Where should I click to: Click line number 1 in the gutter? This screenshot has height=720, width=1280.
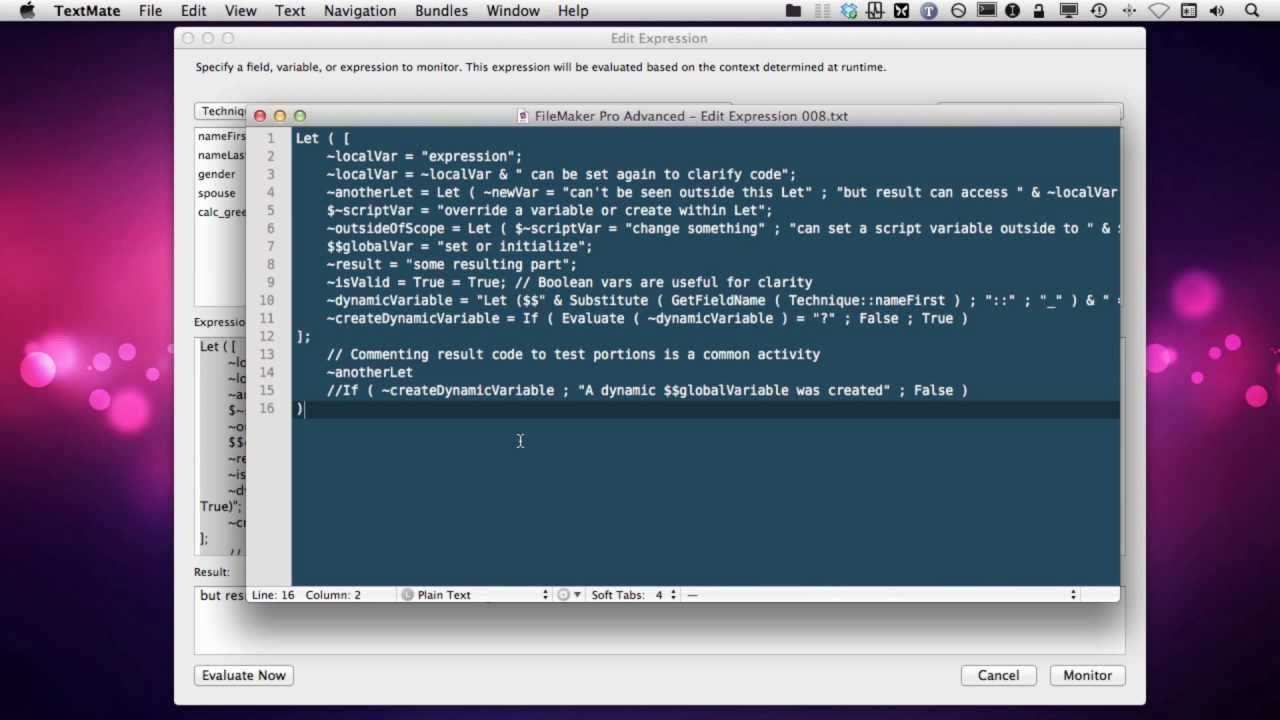point(270,138)
